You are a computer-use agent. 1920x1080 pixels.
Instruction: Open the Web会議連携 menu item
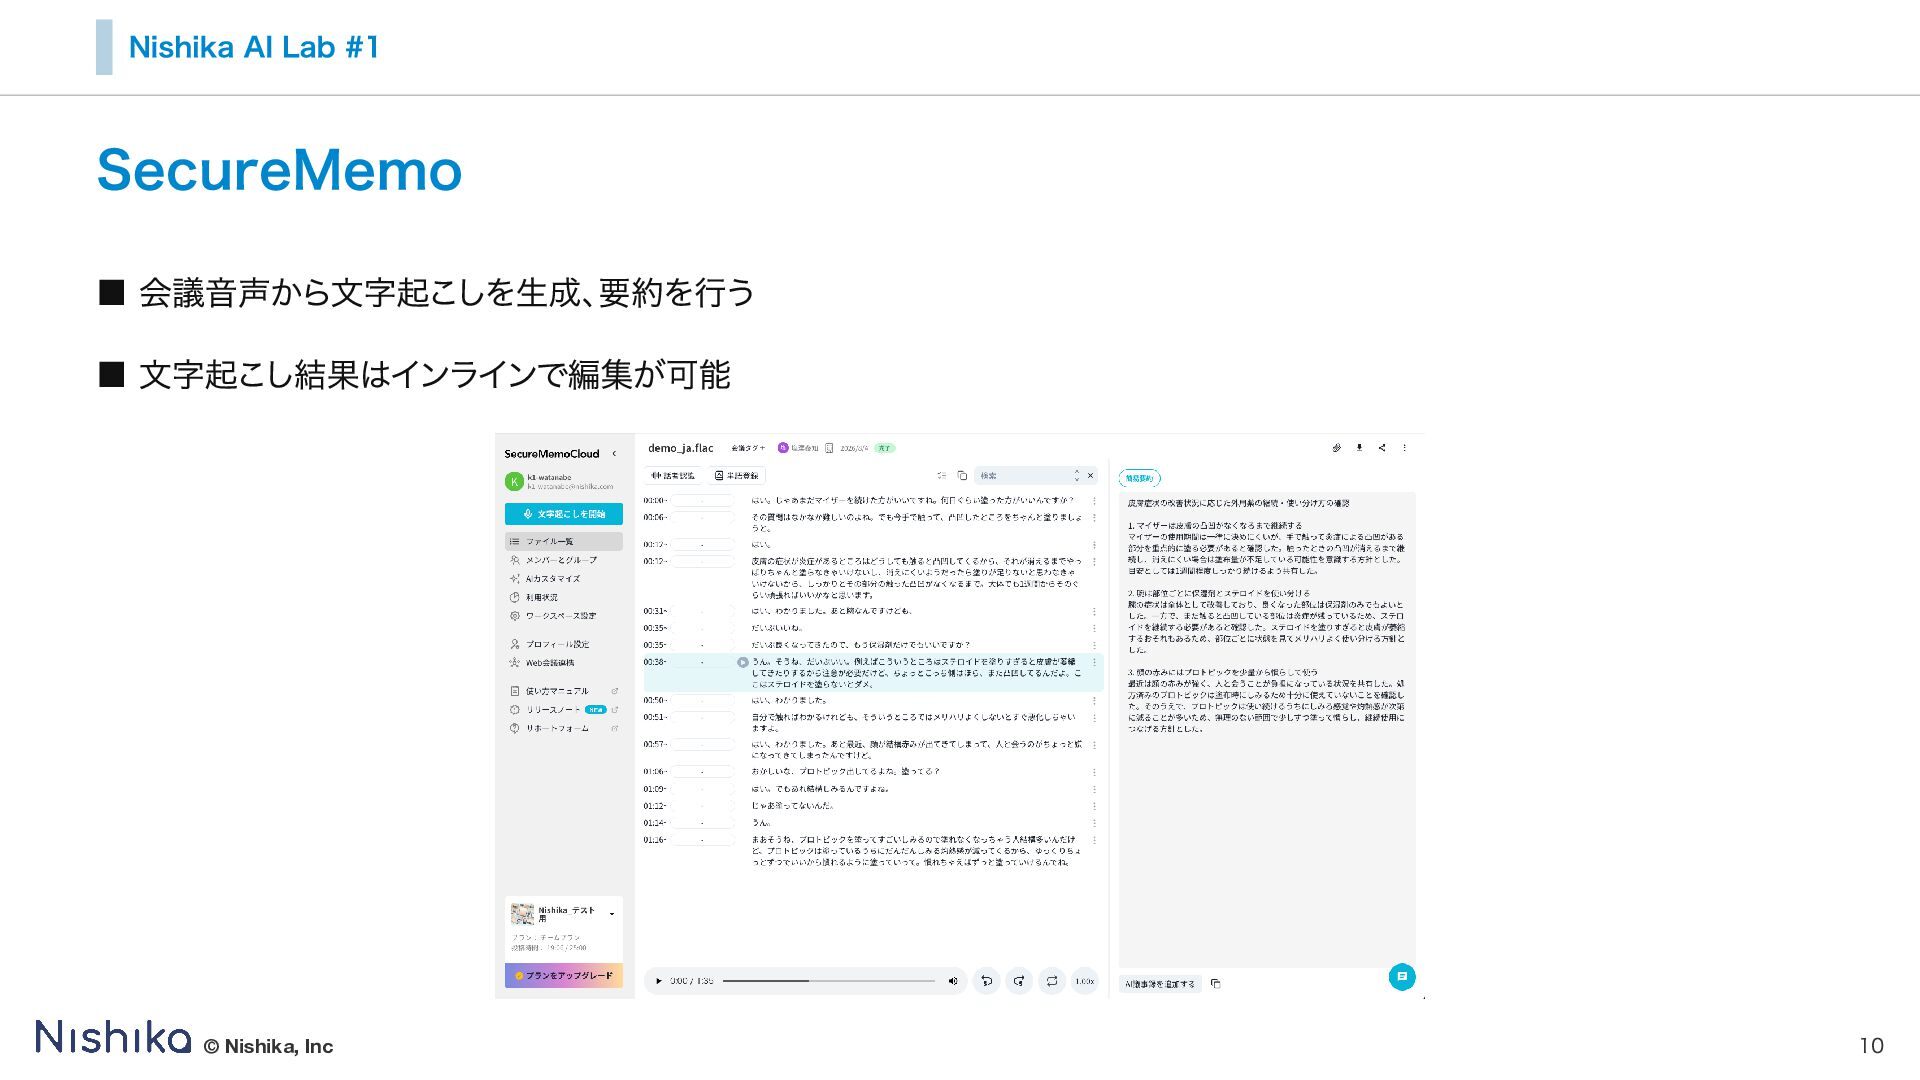pos(564,663)
